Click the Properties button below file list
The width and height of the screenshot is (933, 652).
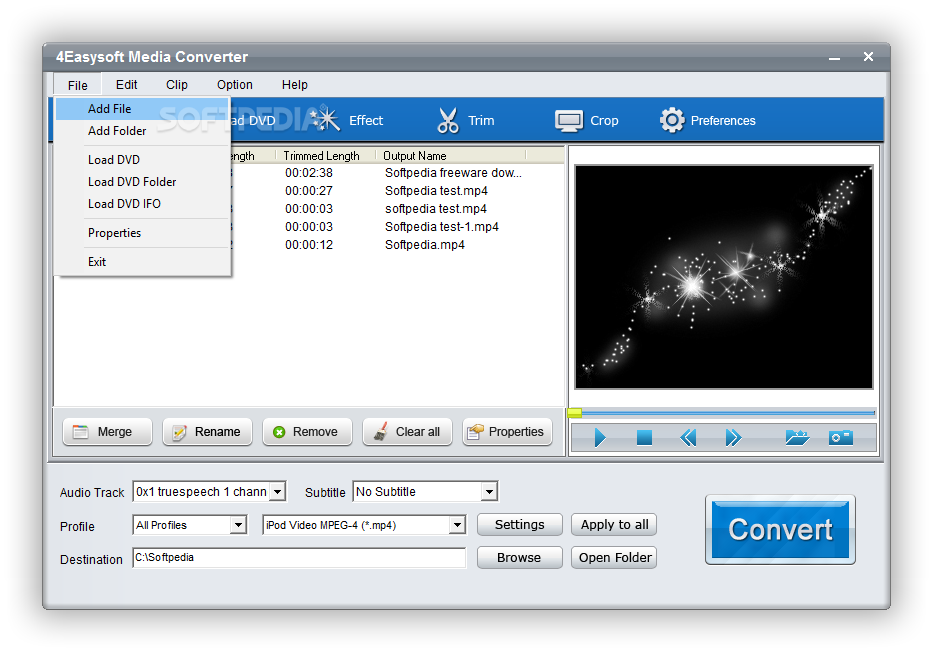pyautogui.click(x=507, y=432)
